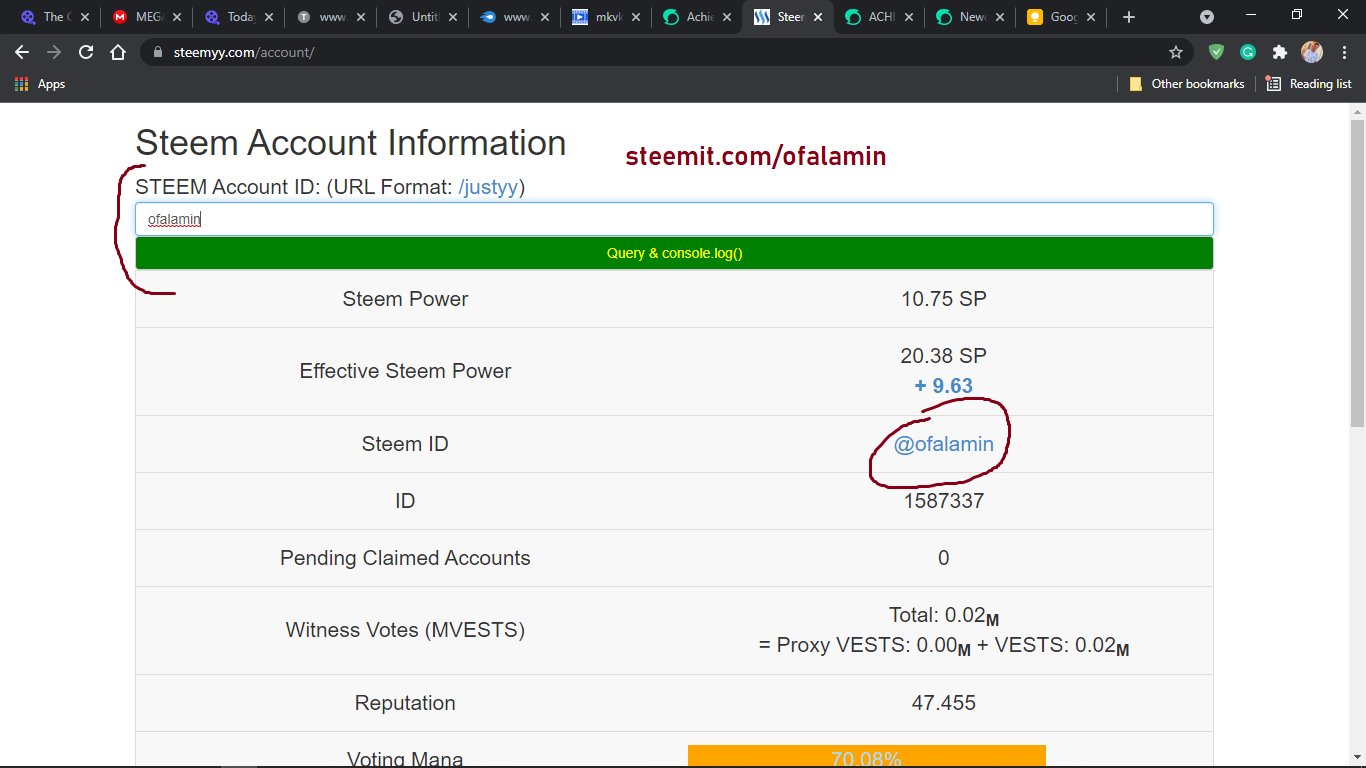The image size is (1366, 768).
Task: Go back to the previous page
Action: (22, 52)
